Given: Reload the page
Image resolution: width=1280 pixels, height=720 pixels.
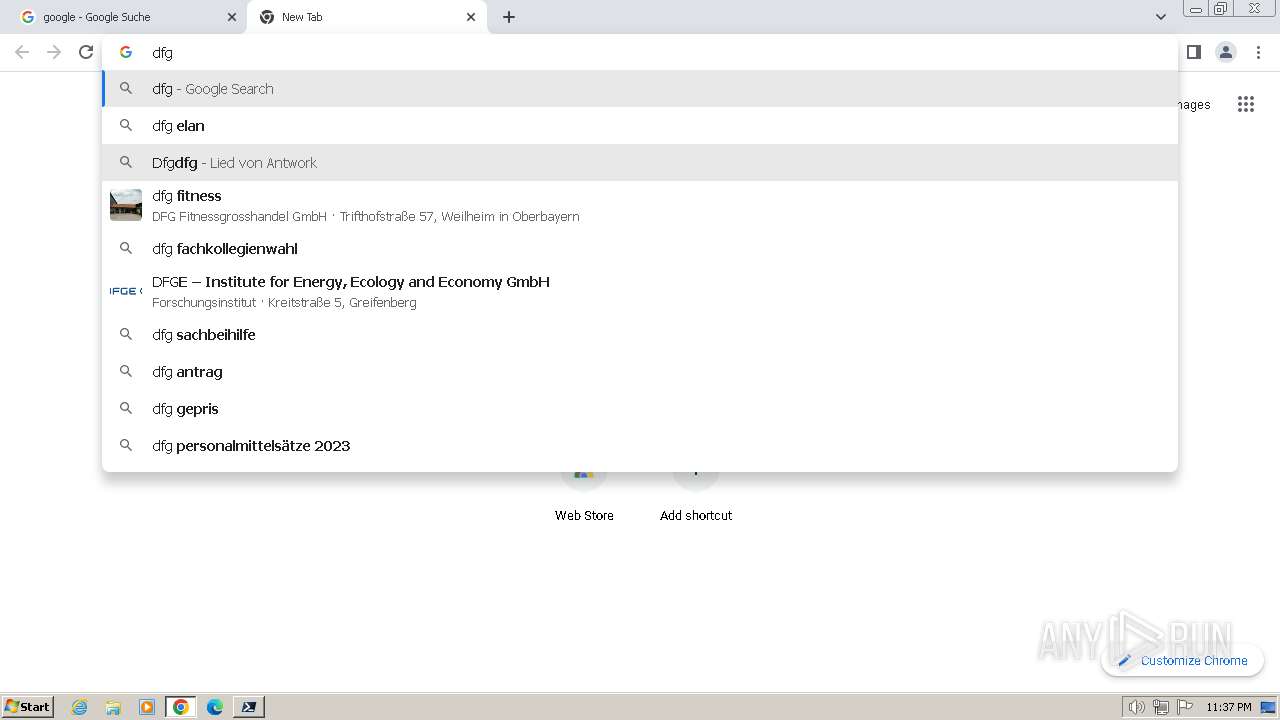Looking at the screenshot, I should [86, 52].
